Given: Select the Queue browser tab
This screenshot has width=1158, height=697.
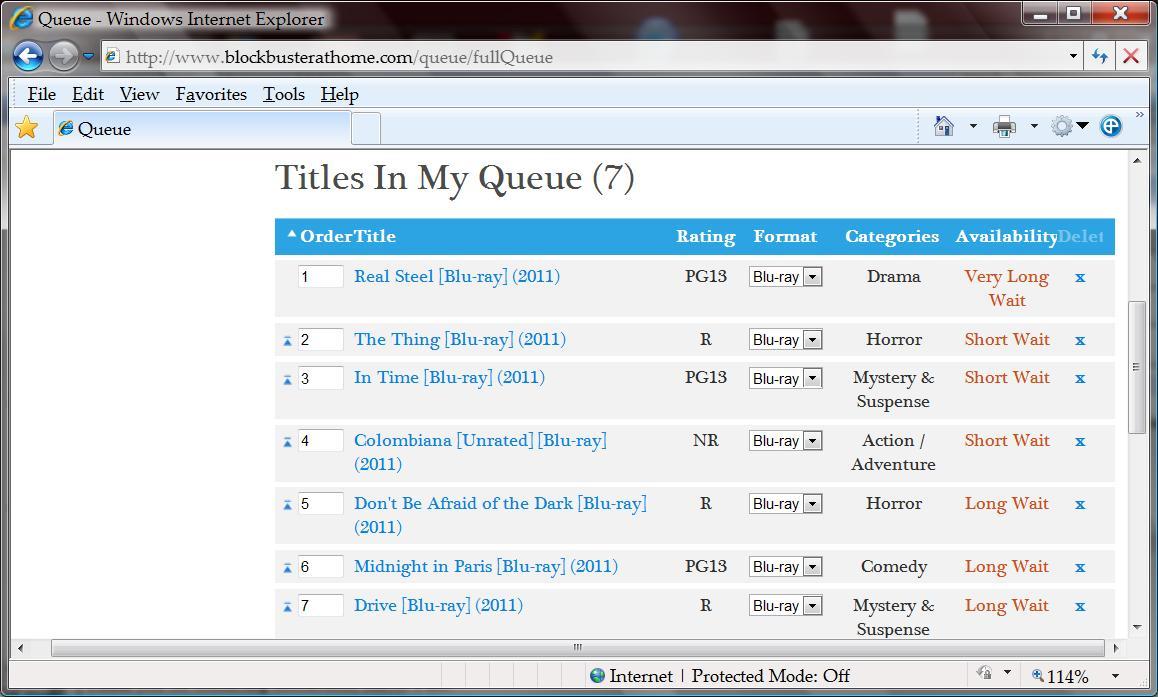Looking at the screenshot, I should pyautogui.click(x=202, y=128).
